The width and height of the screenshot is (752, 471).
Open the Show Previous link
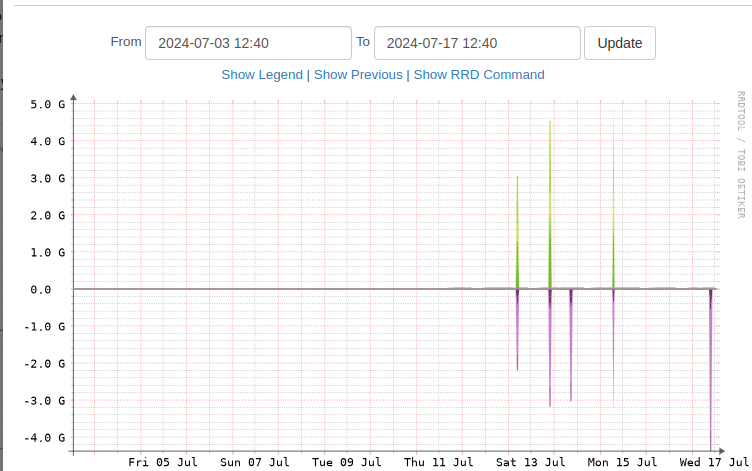click(x=358, y=75)
